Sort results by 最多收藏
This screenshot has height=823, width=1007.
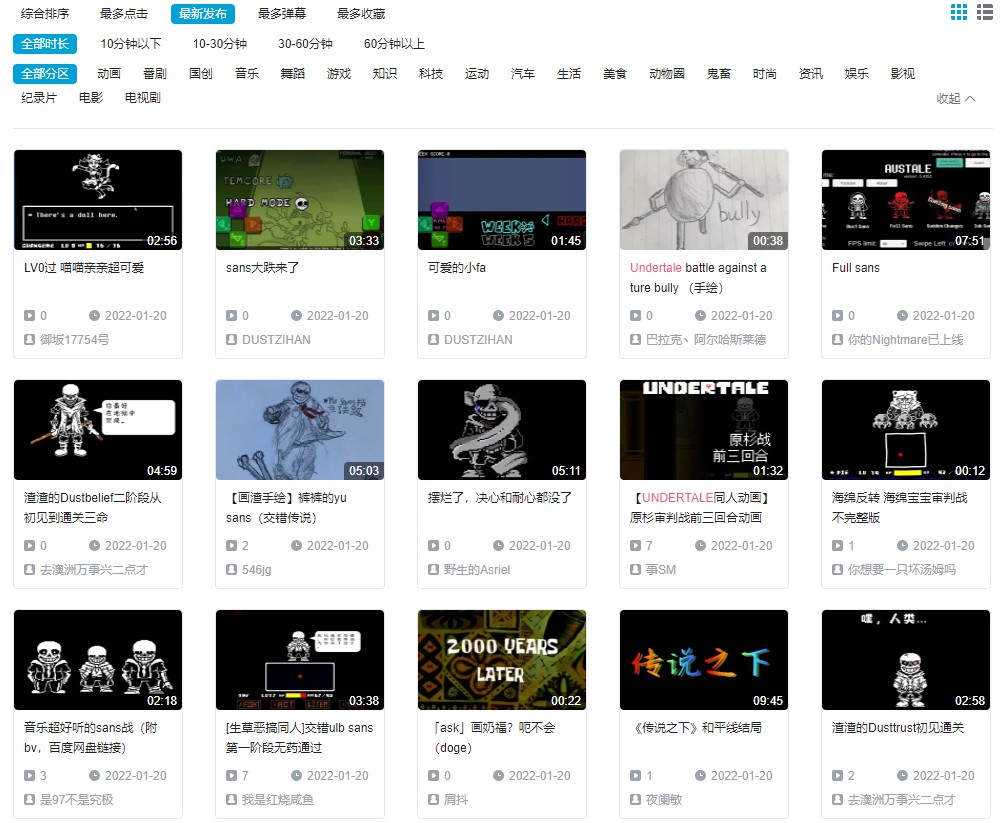pyautogui.click(x=361, y=13)
